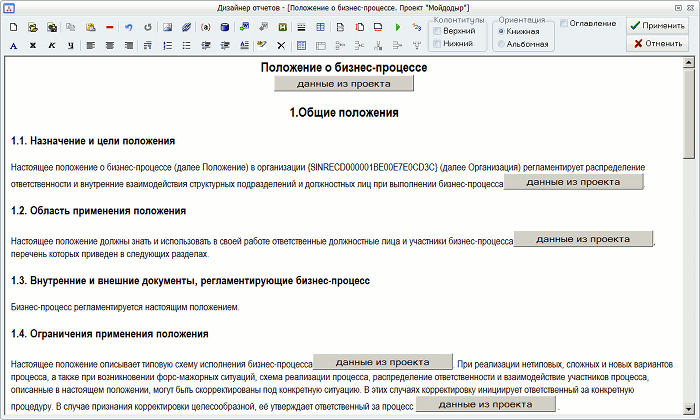This screenshot has width=700, height=420.
Task: Click the highlighter pencil icon
Action: click(262, 45)
